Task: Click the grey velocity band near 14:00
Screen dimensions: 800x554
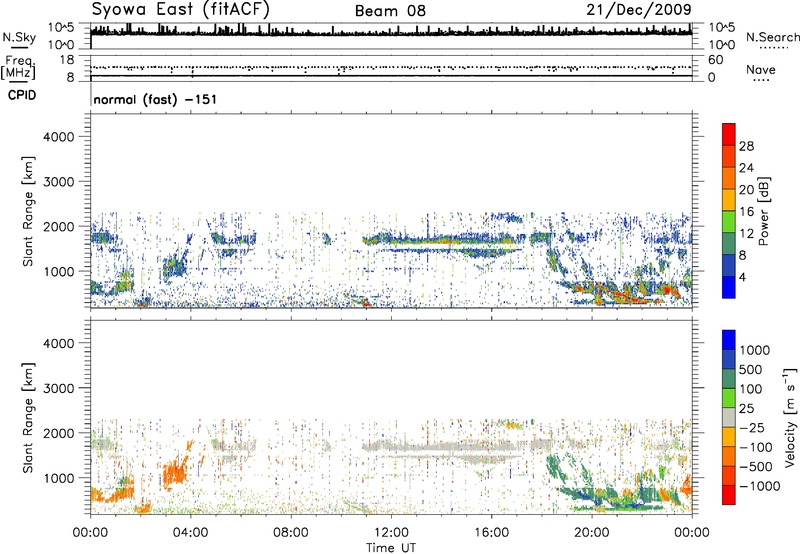Action: tap(441, 447)
